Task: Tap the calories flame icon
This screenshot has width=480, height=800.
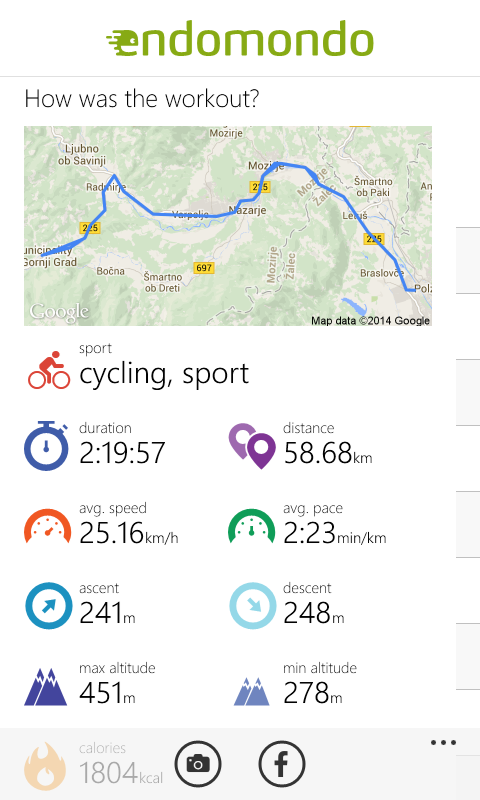Action: (x=45, y=766)
